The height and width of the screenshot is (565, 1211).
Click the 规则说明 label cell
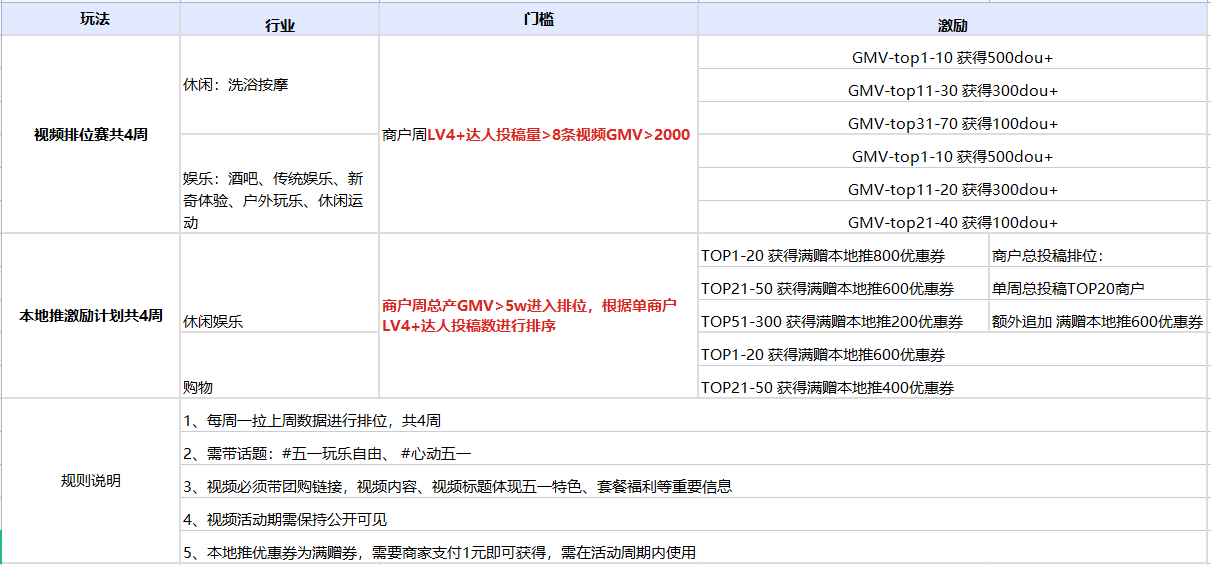90,481
